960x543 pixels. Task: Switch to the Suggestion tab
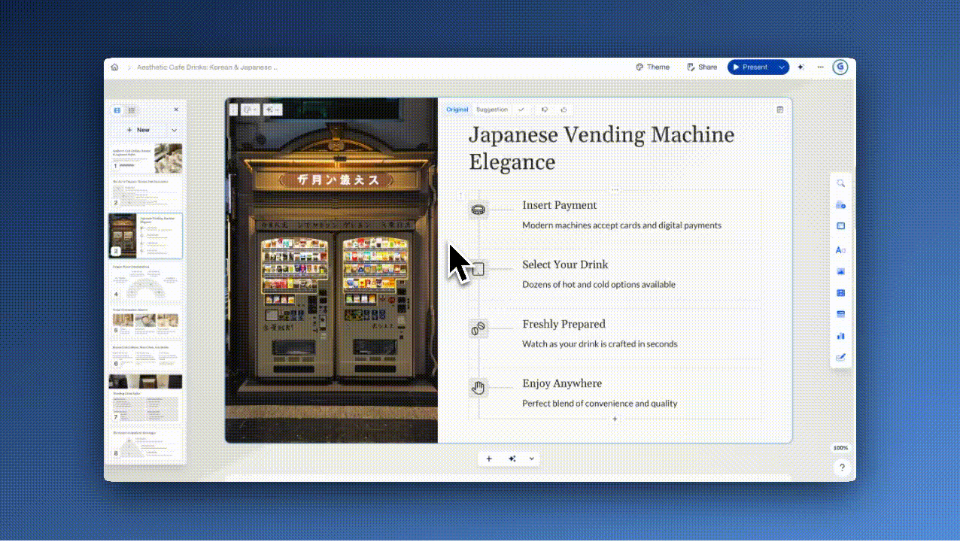[x=492, y=110]
